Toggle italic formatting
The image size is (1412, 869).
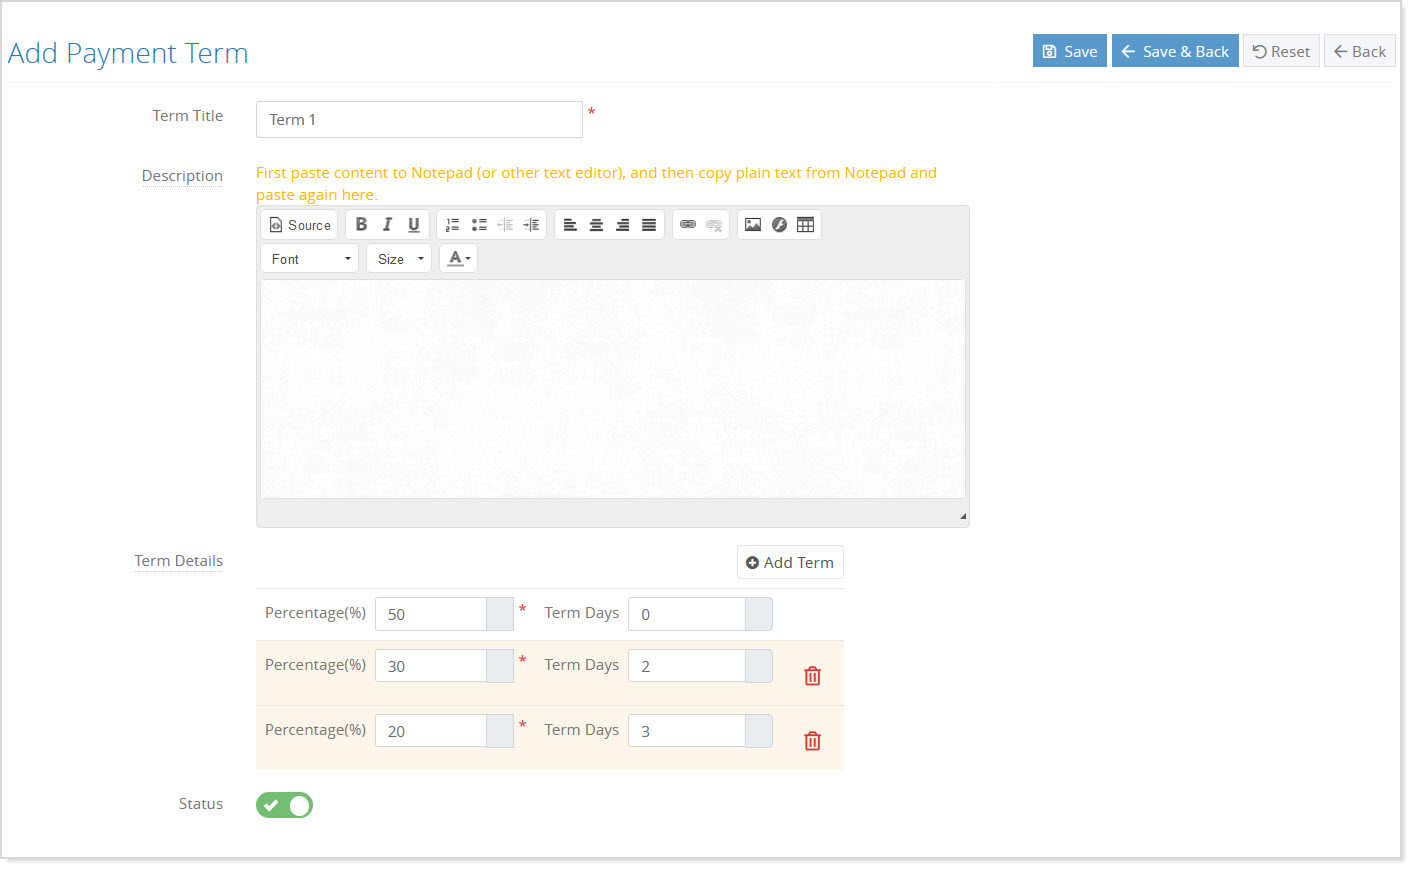click(x=387, y=224)
